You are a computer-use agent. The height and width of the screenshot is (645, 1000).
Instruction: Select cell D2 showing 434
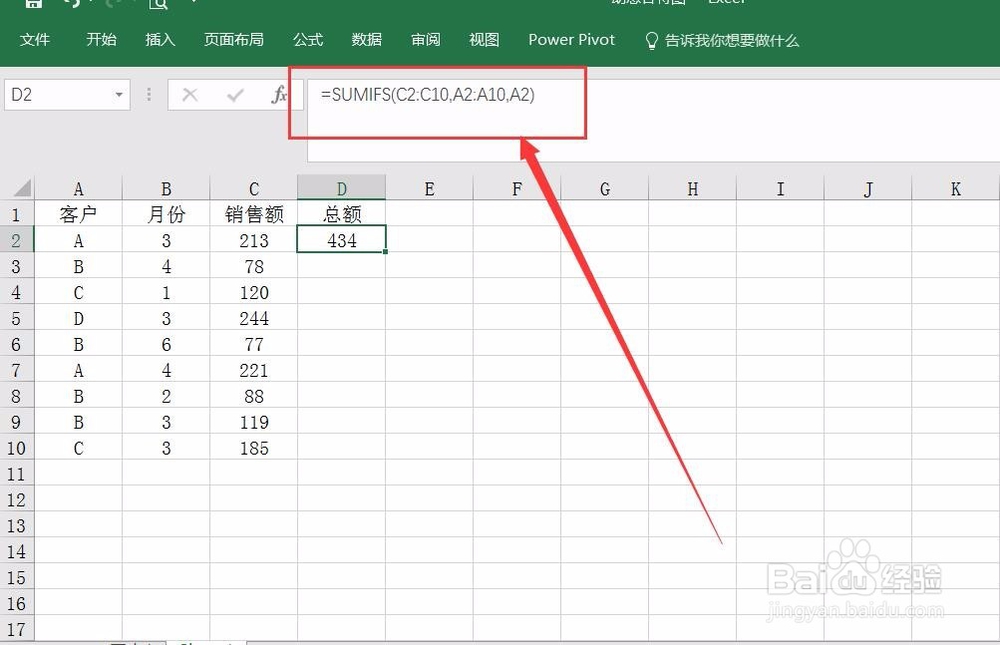point(341,239)
